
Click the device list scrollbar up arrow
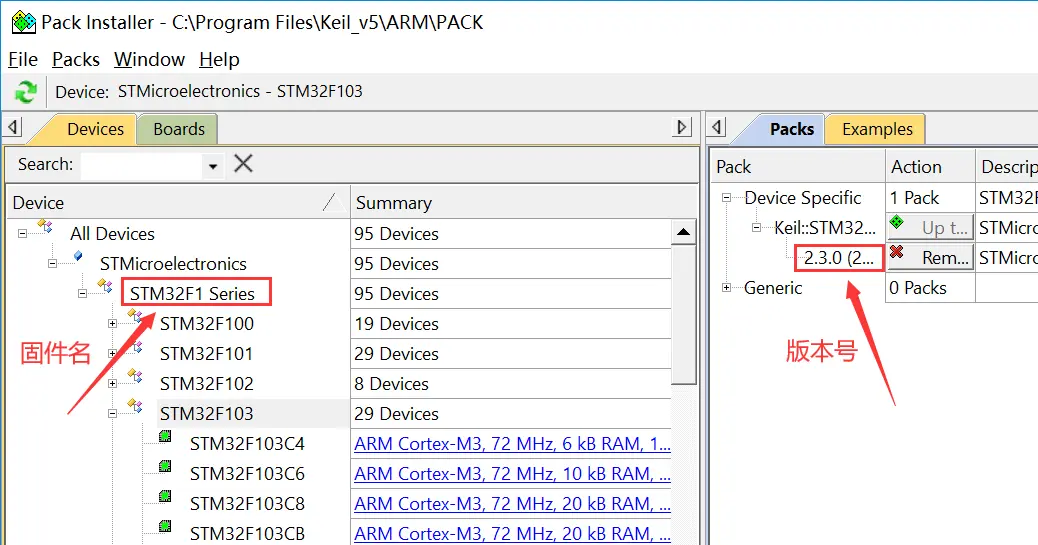pyautogui.click(x=684, y=232)
